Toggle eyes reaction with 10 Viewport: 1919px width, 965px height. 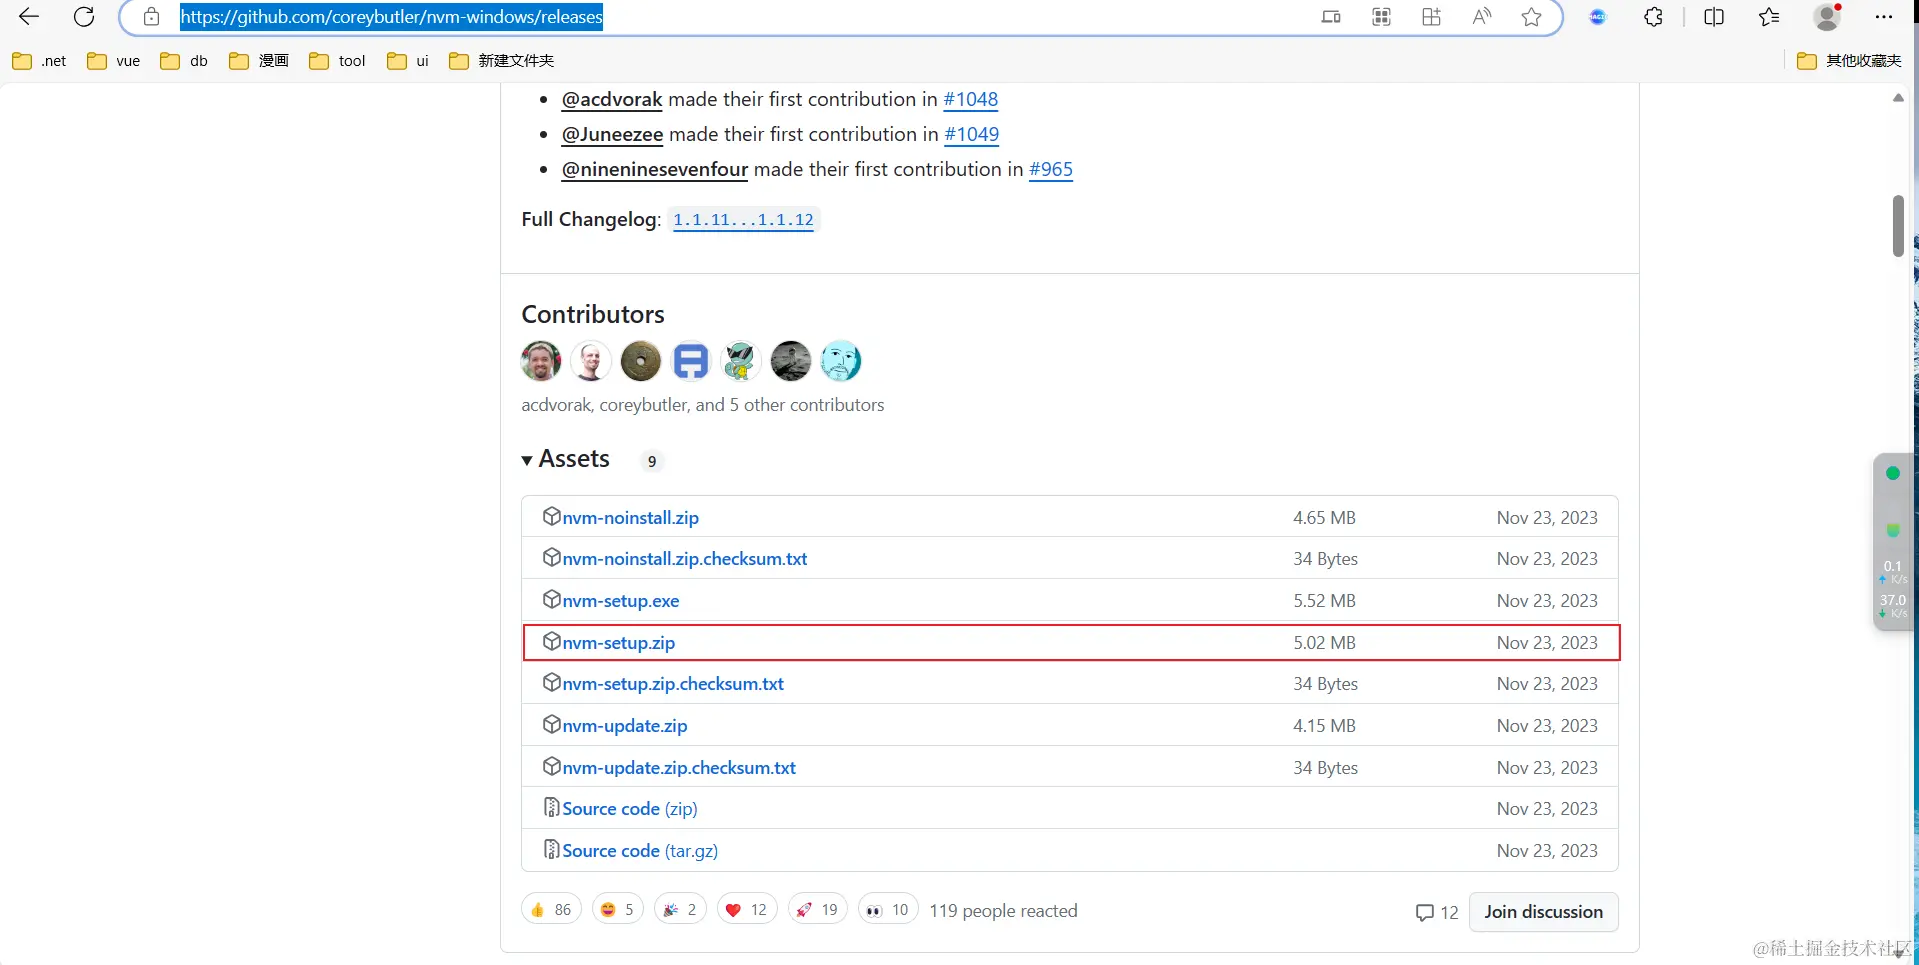[x=888, y=910]
